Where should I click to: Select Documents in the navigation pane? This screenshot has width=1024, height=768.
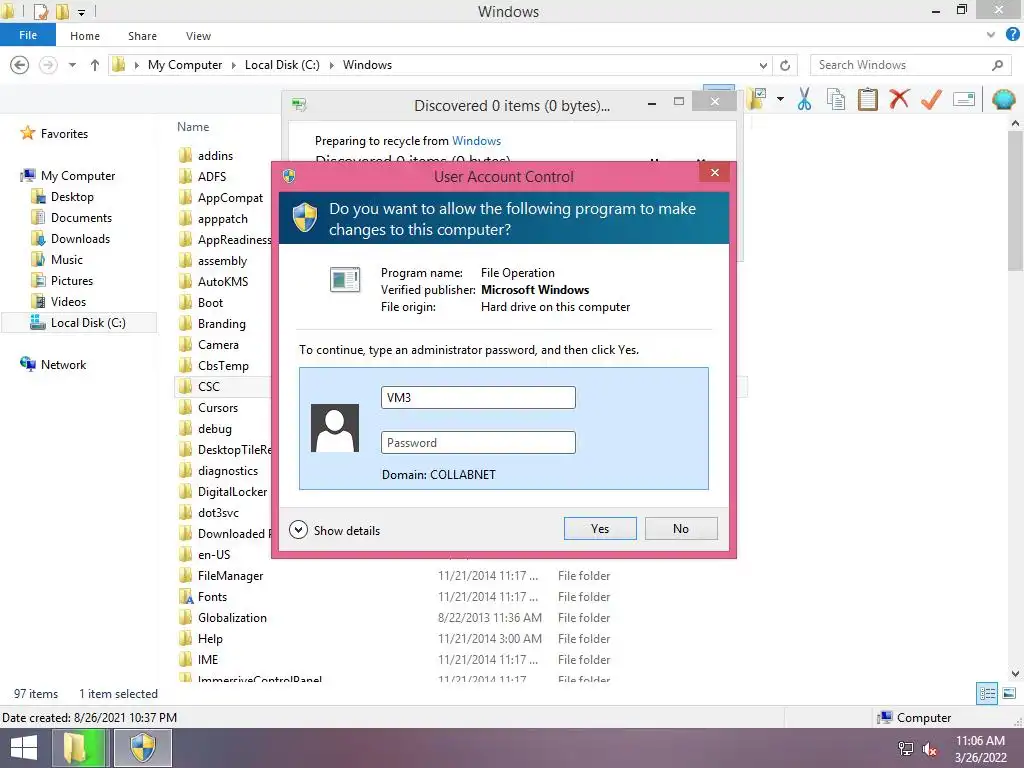point(81,217)
